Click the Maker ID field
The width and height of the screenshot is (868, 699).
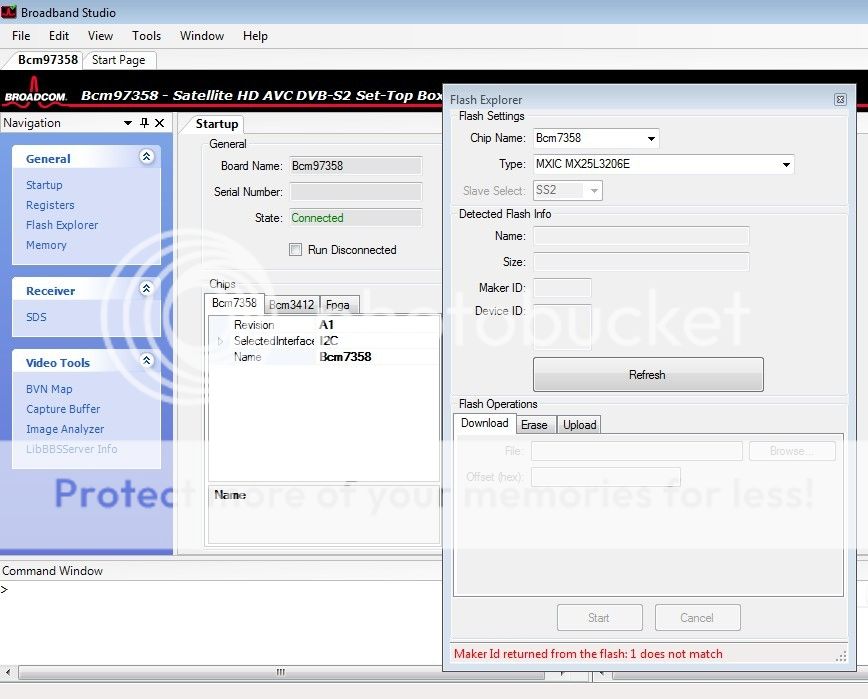562,288
